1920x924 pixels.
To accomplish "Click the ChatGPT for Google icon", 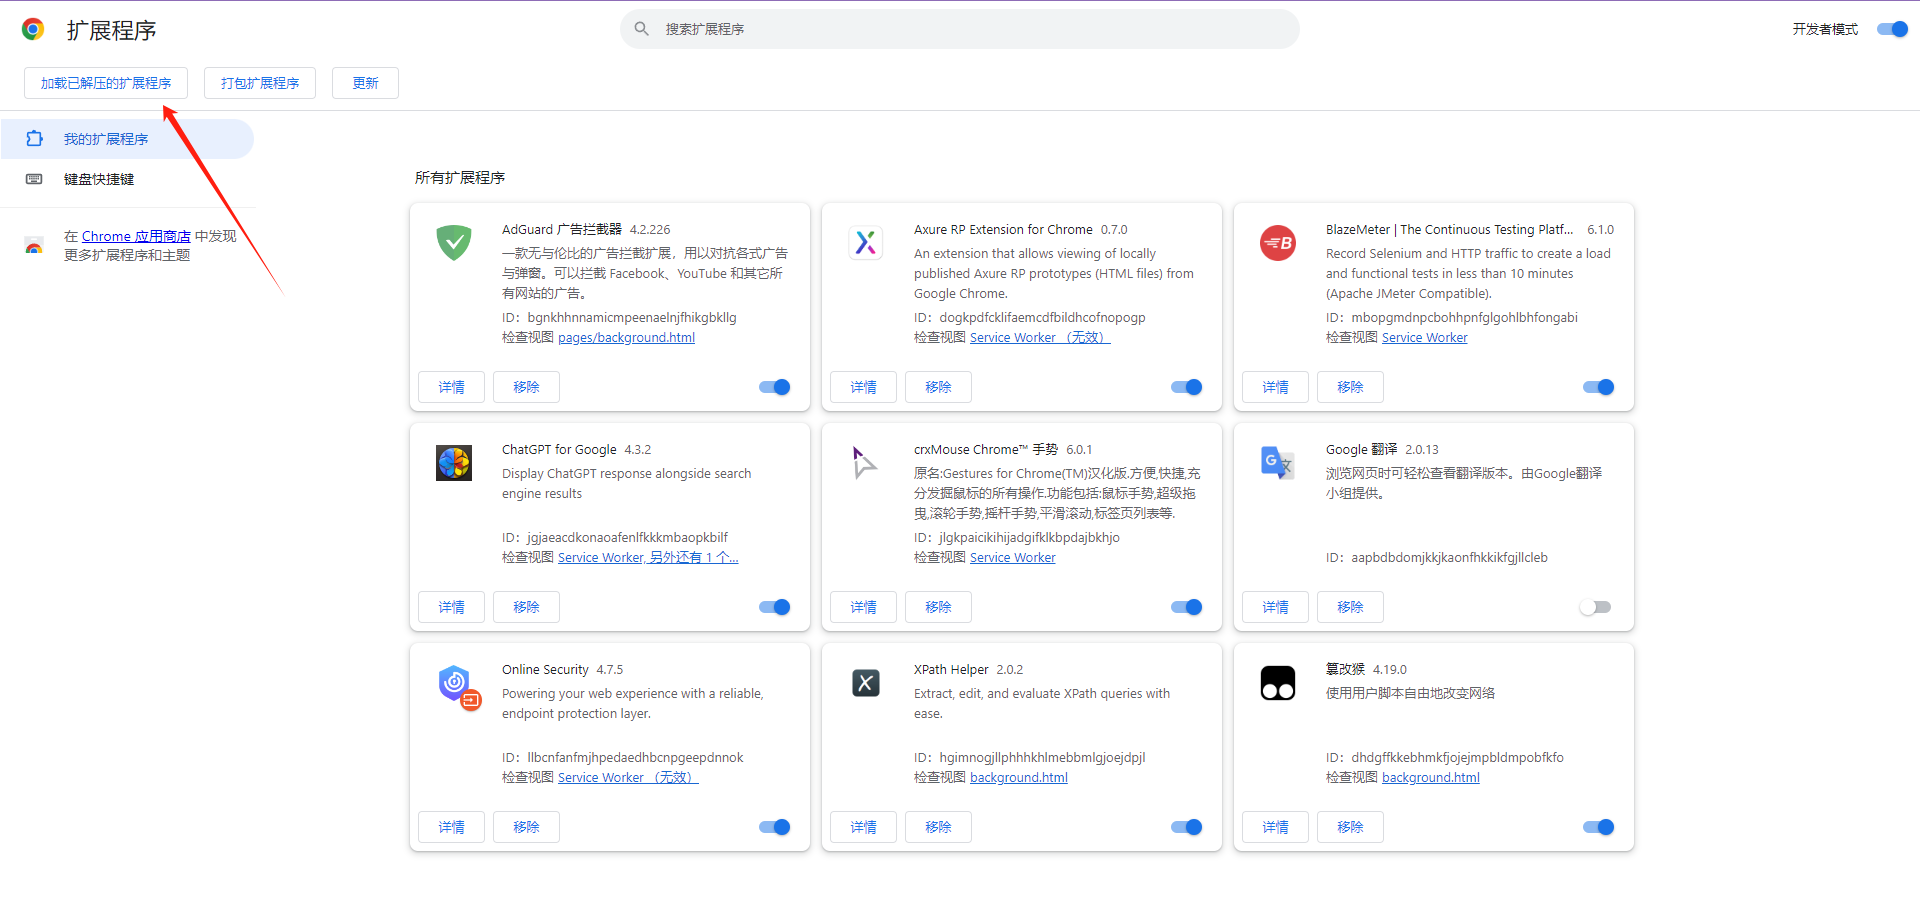I will point(454,462).
